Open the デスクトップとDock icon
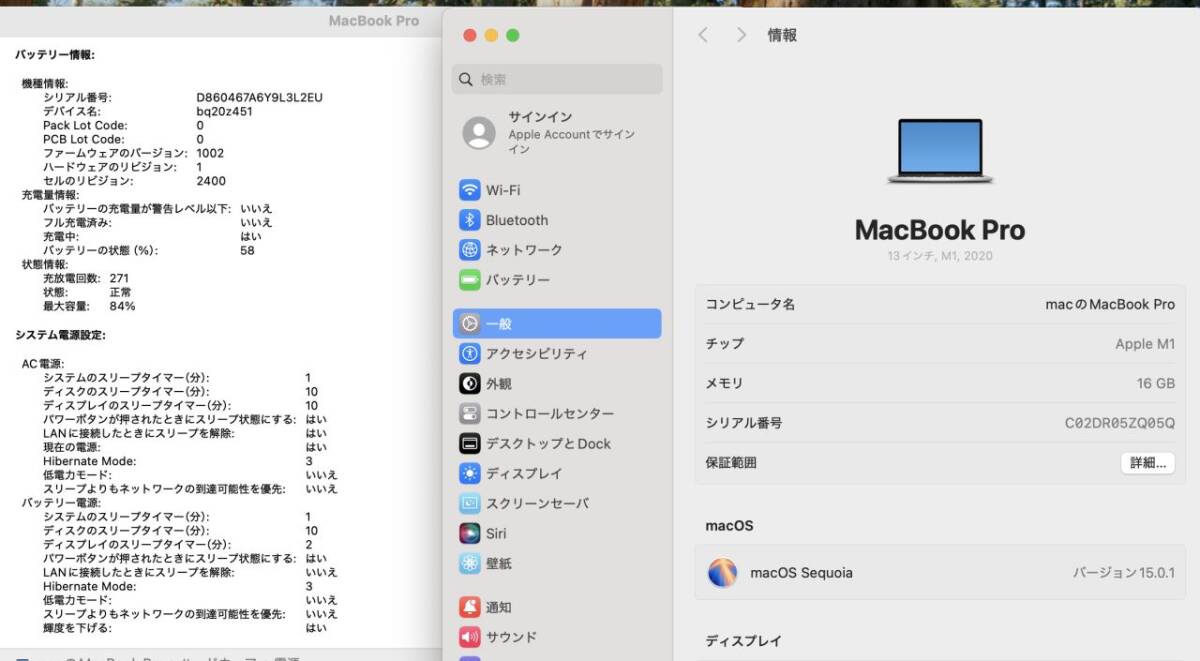This screenshot has width=1200, height=661. (x=470, y=444)
